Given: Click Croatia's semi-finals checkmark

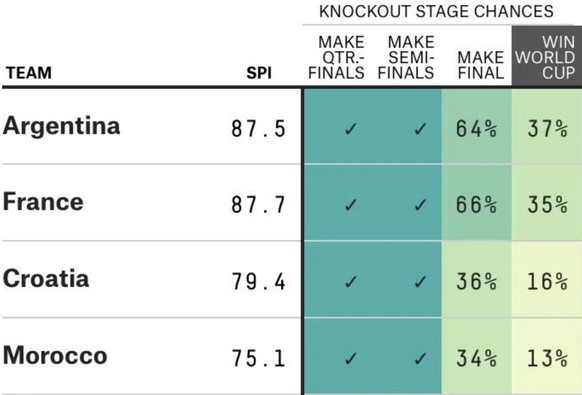Looking at the screenshot, I should click(x=420, y=282).
